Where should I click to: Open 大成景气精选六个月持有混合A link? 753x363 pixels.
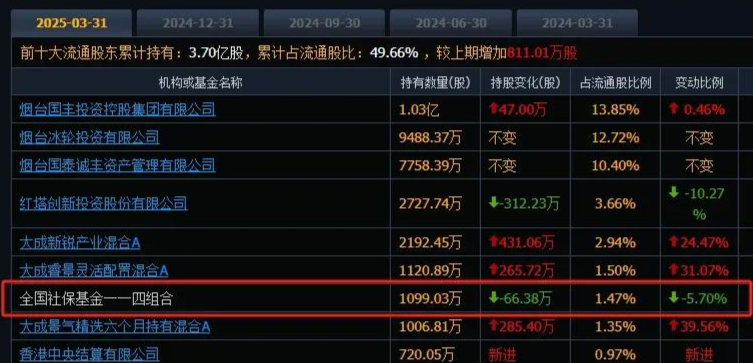coord(115,327)
